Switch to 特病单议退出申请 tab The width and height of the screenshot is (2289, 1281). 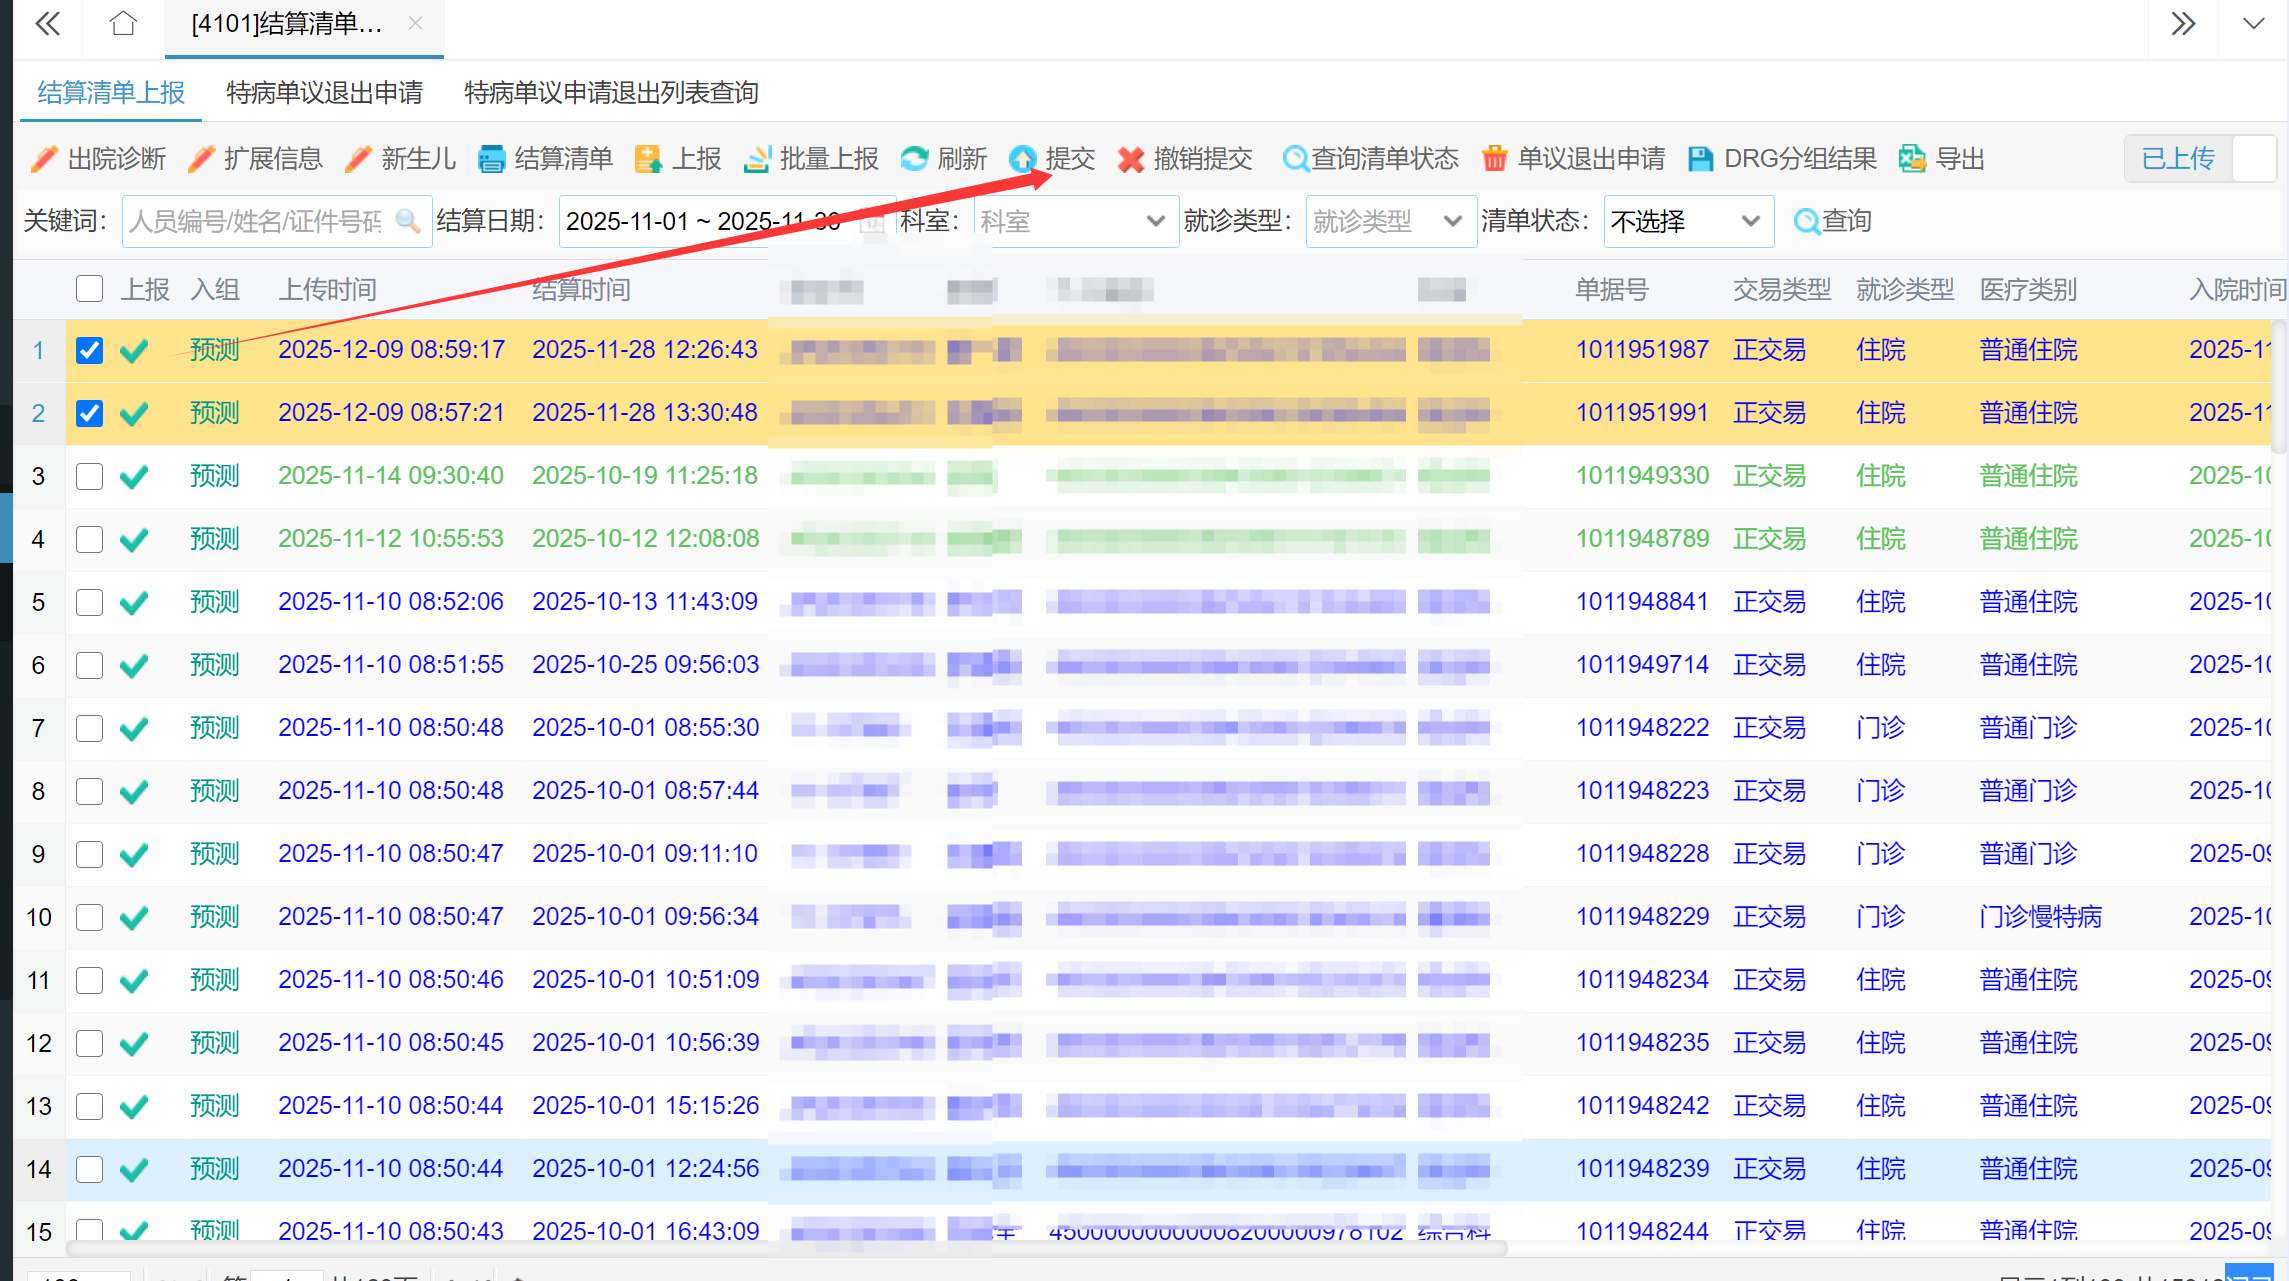point(324,93)
